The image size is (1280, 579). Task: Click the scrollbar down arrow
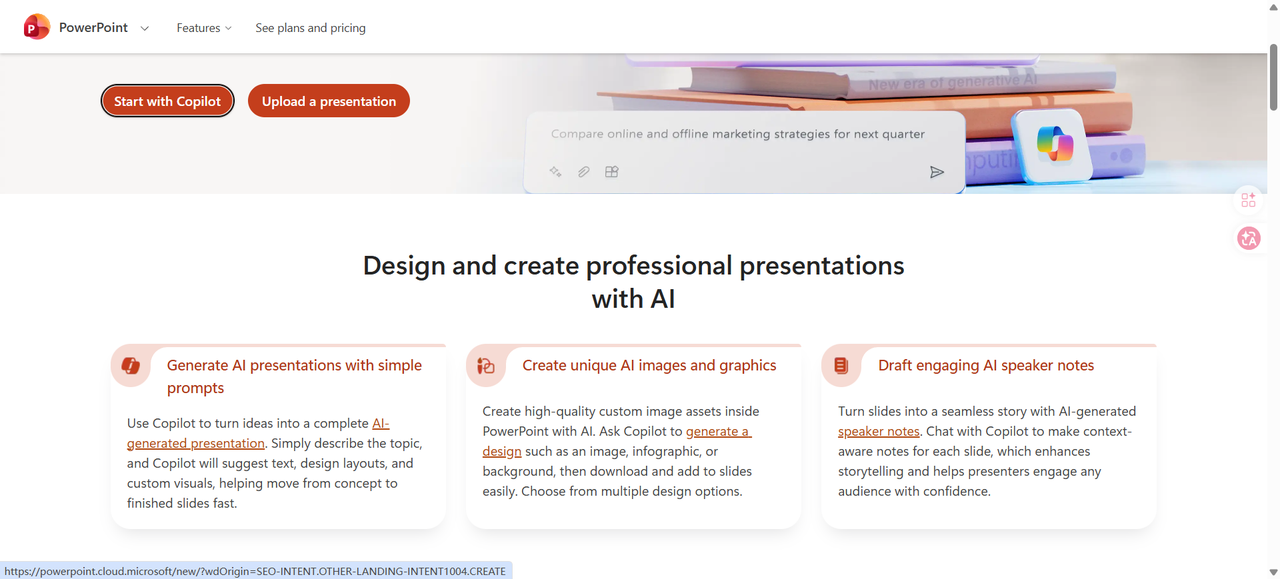(1272, 572)
